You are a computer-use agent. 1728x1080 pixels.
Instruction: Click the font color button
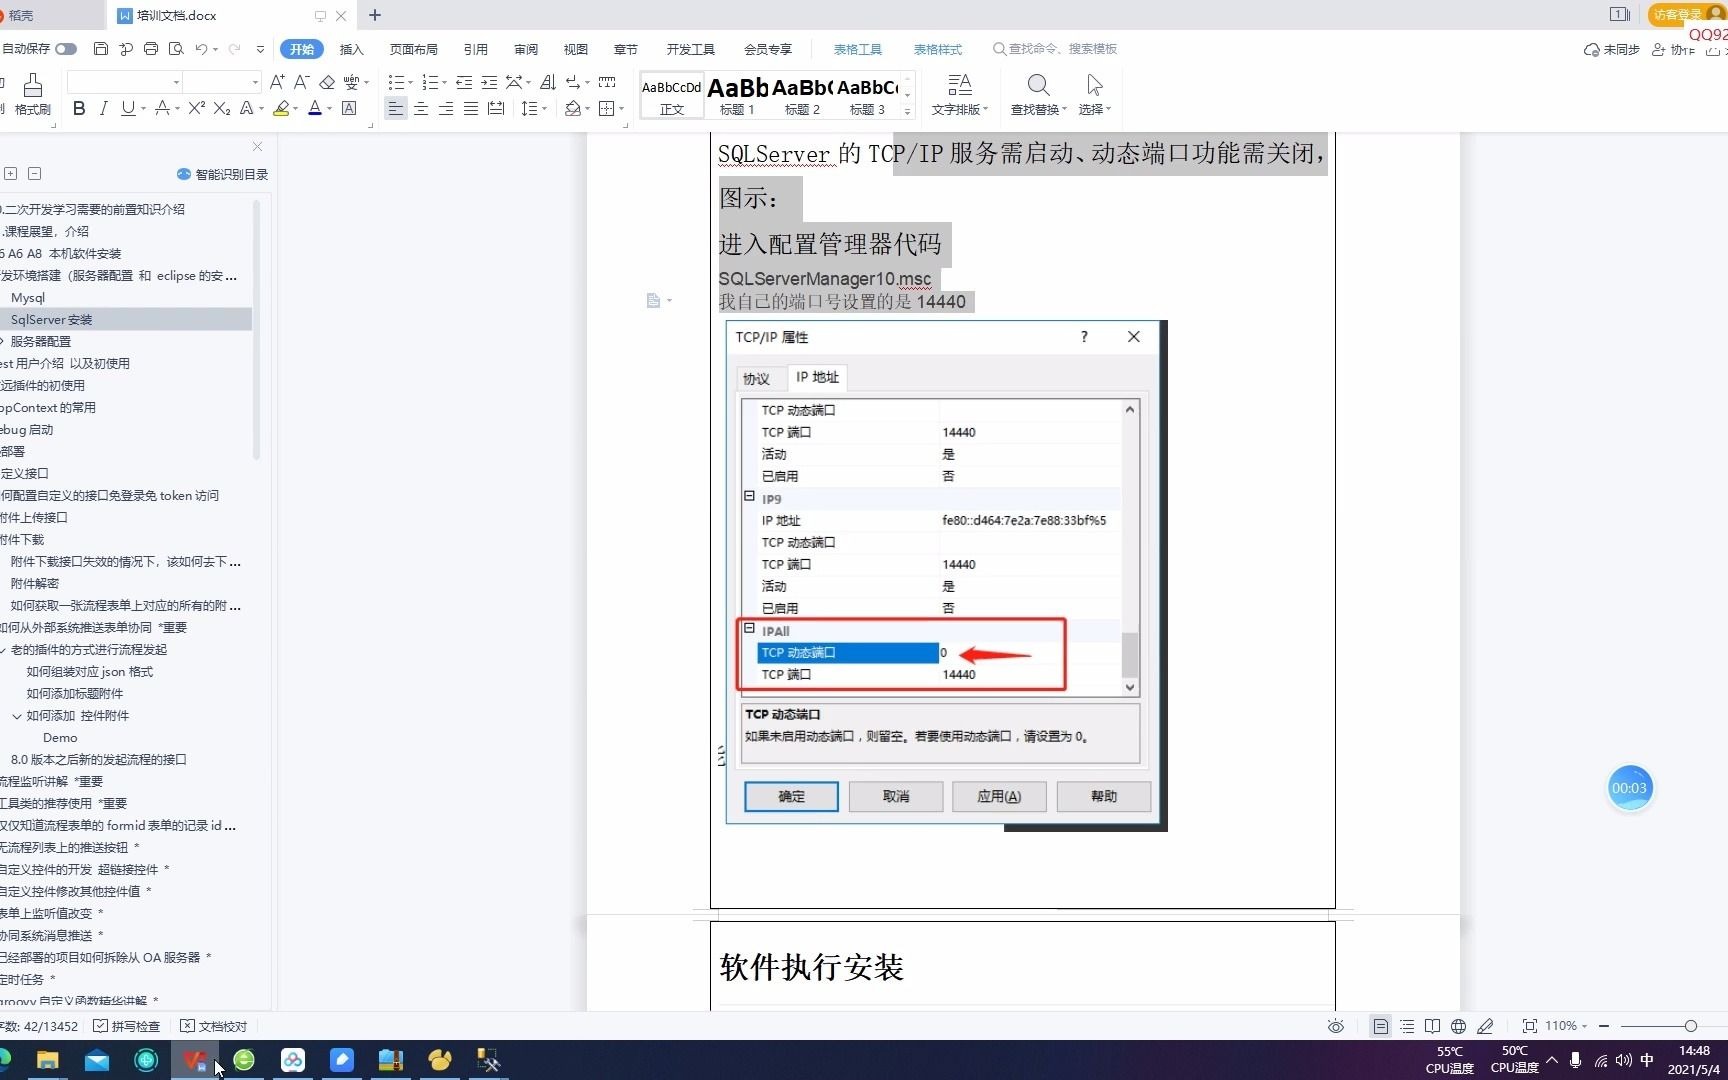point(315,108)
